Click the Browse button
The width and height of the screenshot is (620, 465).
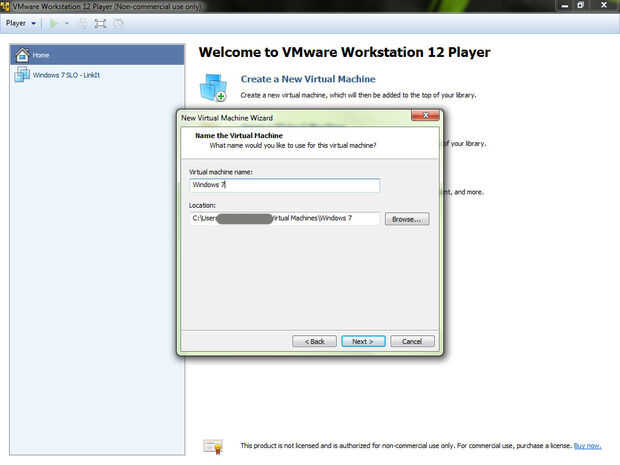click(x=407, y=219)
